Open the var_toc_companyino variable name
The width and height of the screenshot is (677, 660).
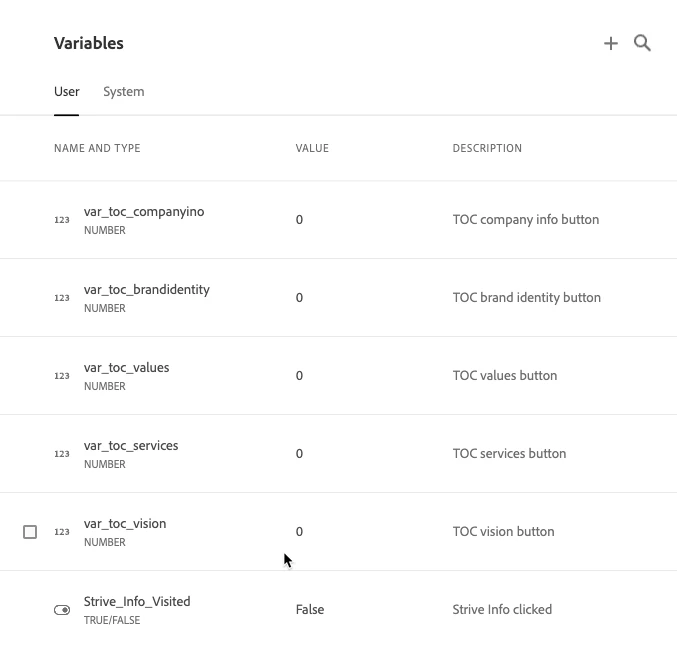pos(144,212)
